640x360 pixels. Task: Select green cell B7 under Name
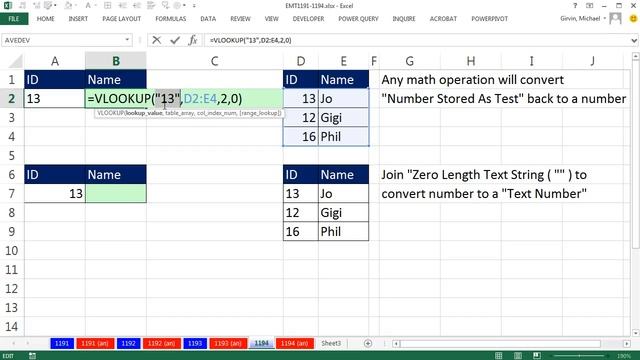(116, 193)
